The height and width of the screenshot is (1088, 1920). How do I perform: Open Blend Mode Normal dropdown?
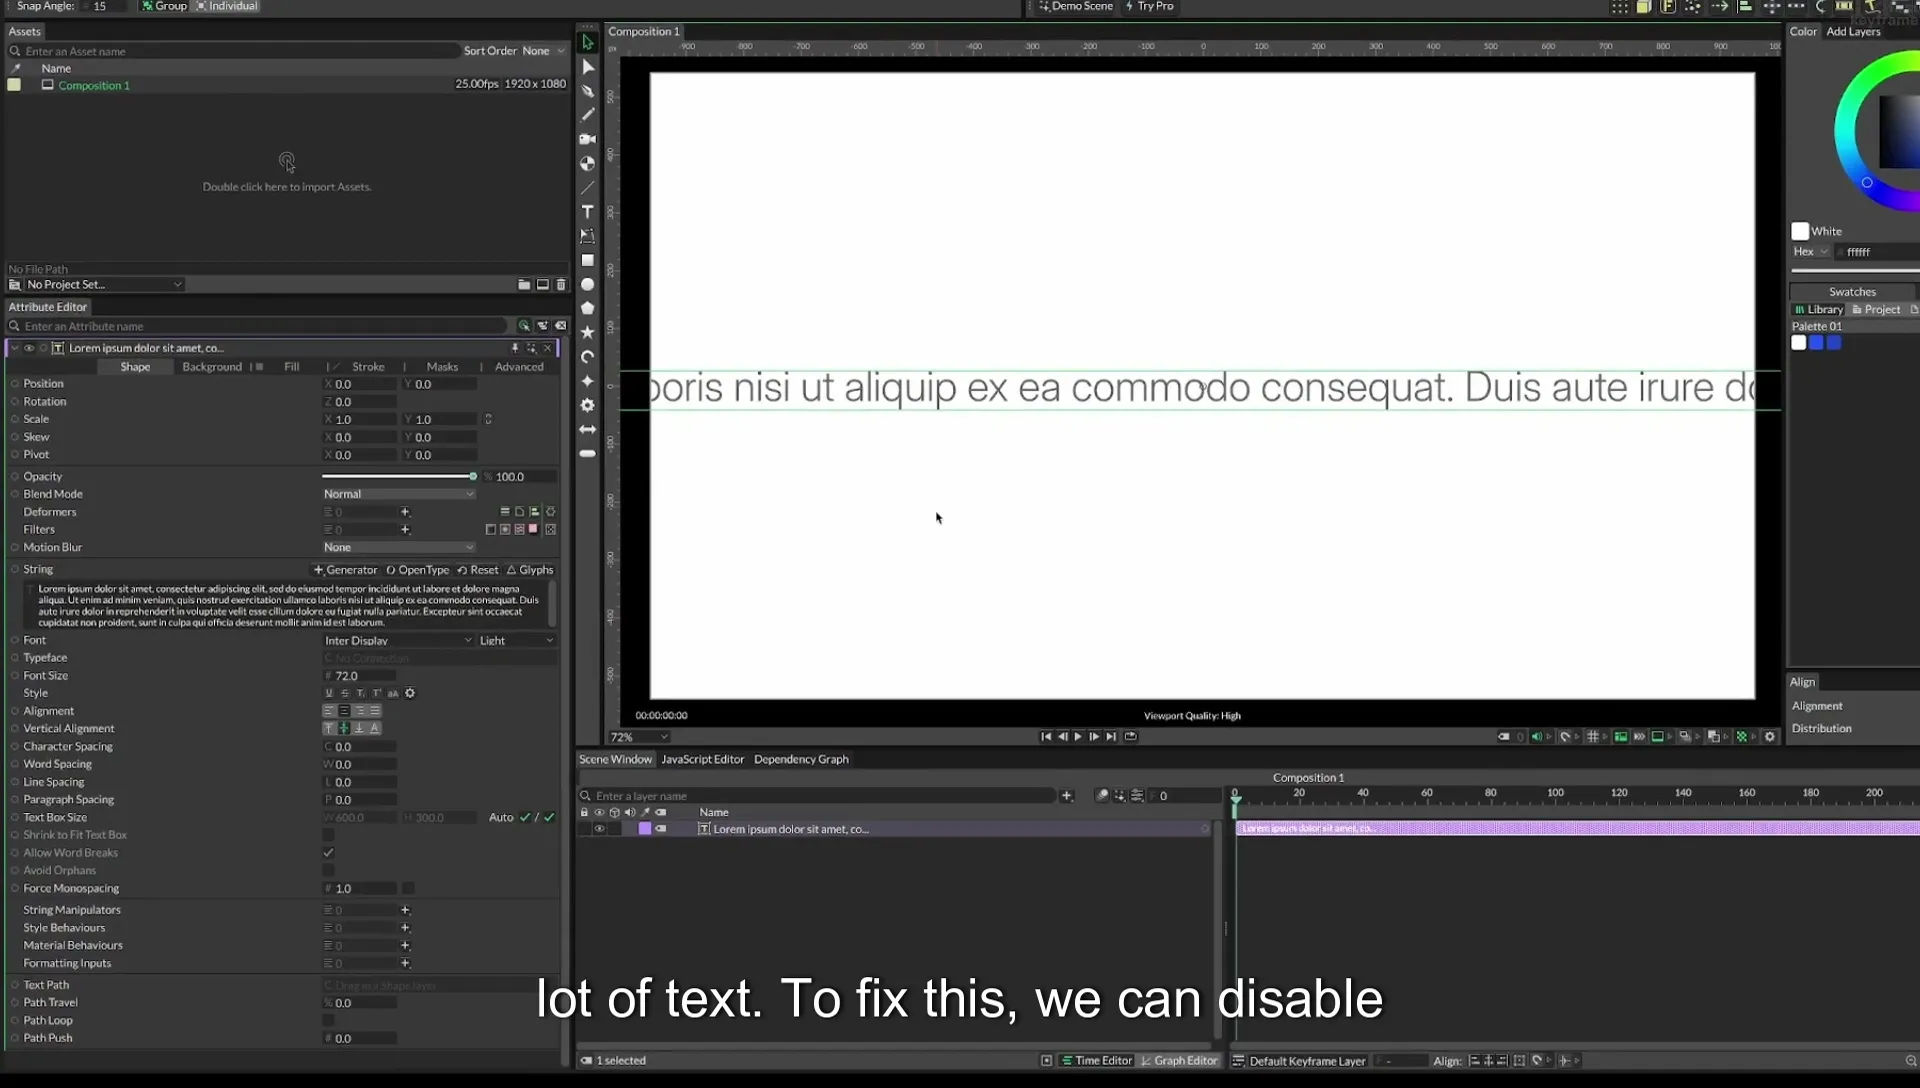398,494
